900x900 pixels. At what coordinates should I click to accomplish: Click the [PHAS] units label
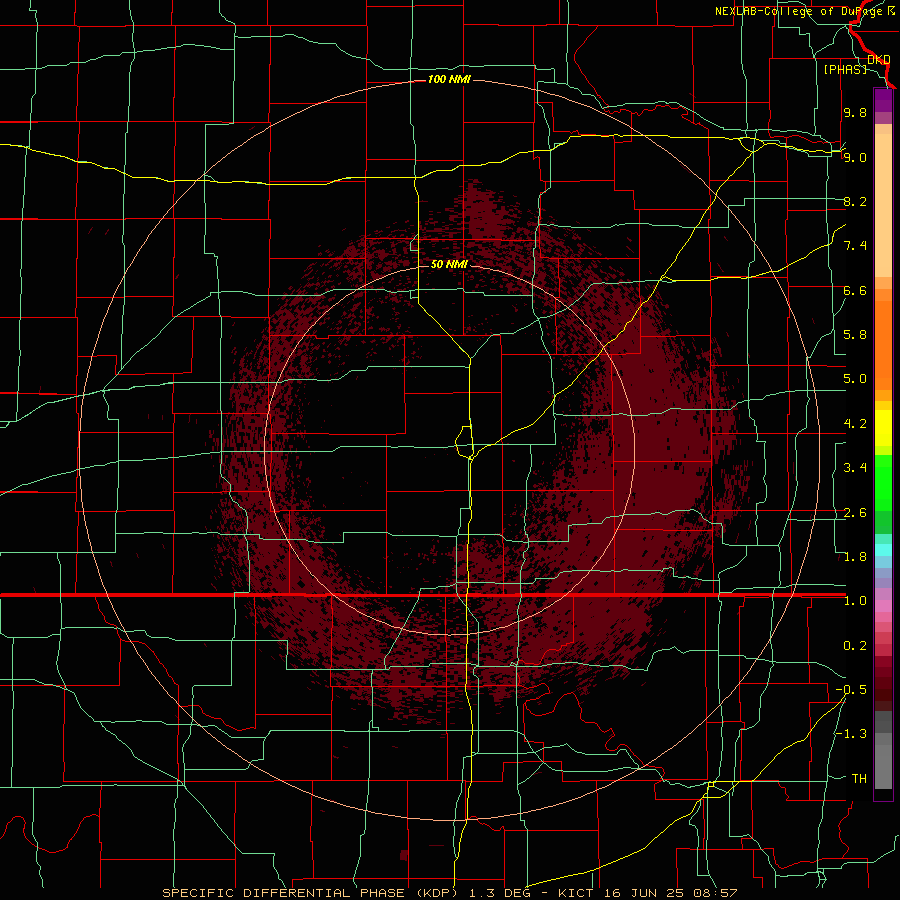(845, 70)
